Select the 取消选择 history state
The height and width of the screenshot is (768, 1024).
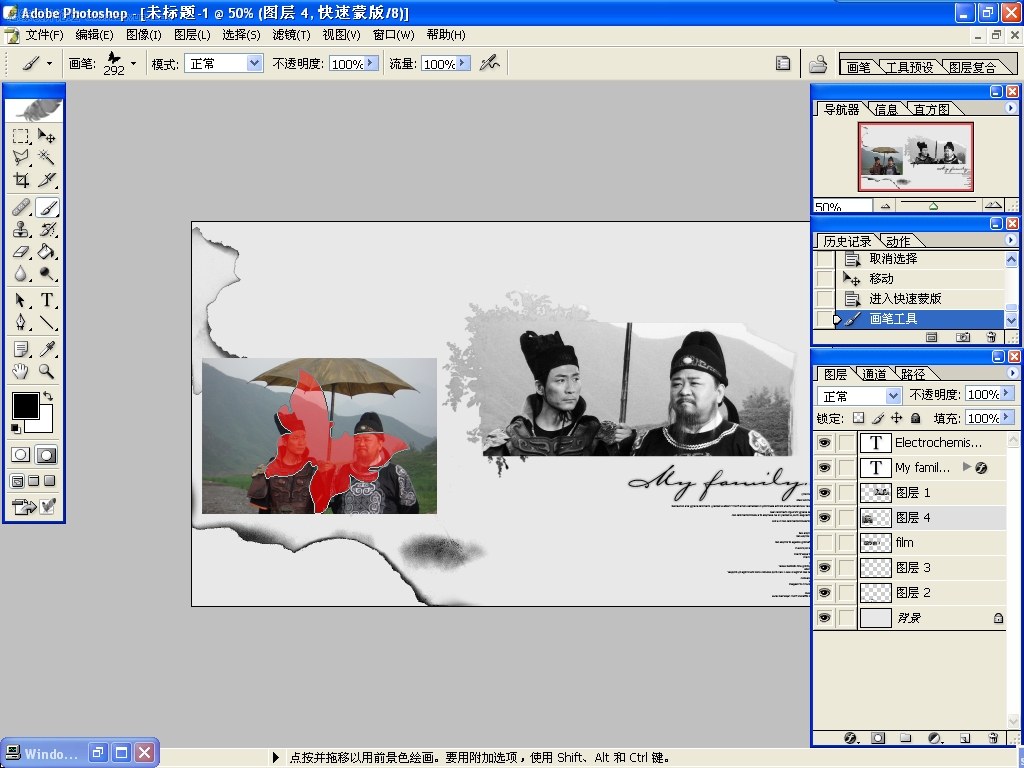920,259
